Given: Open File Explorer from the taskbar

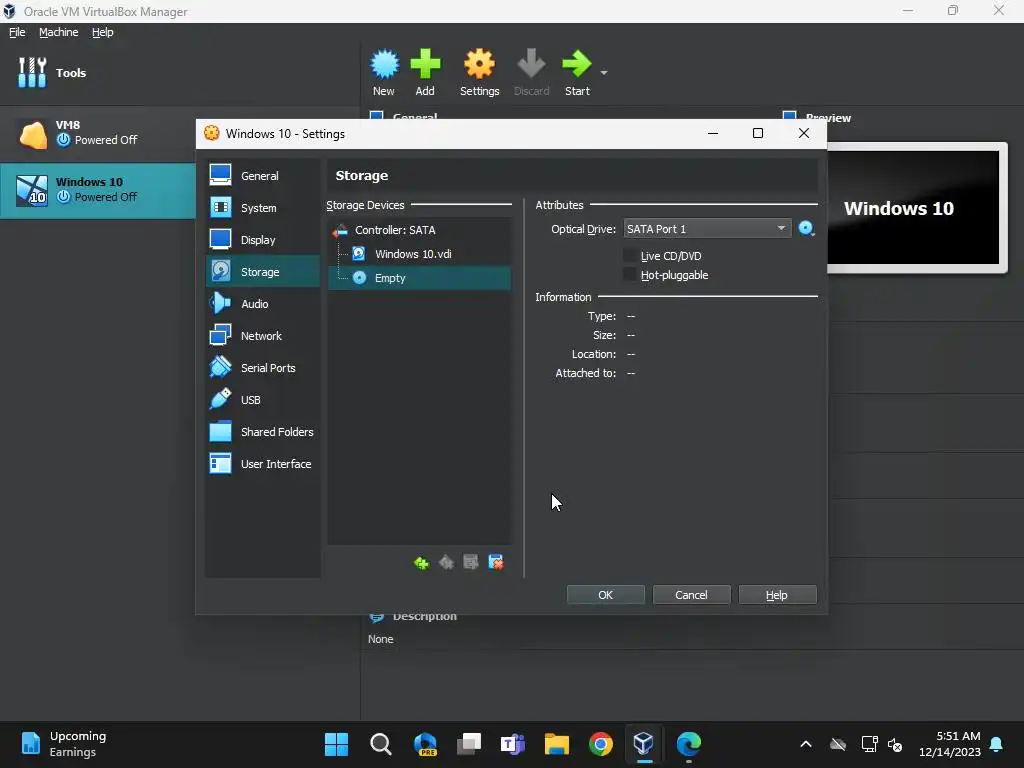Looking at the screenshot, I should click(557, 744).
